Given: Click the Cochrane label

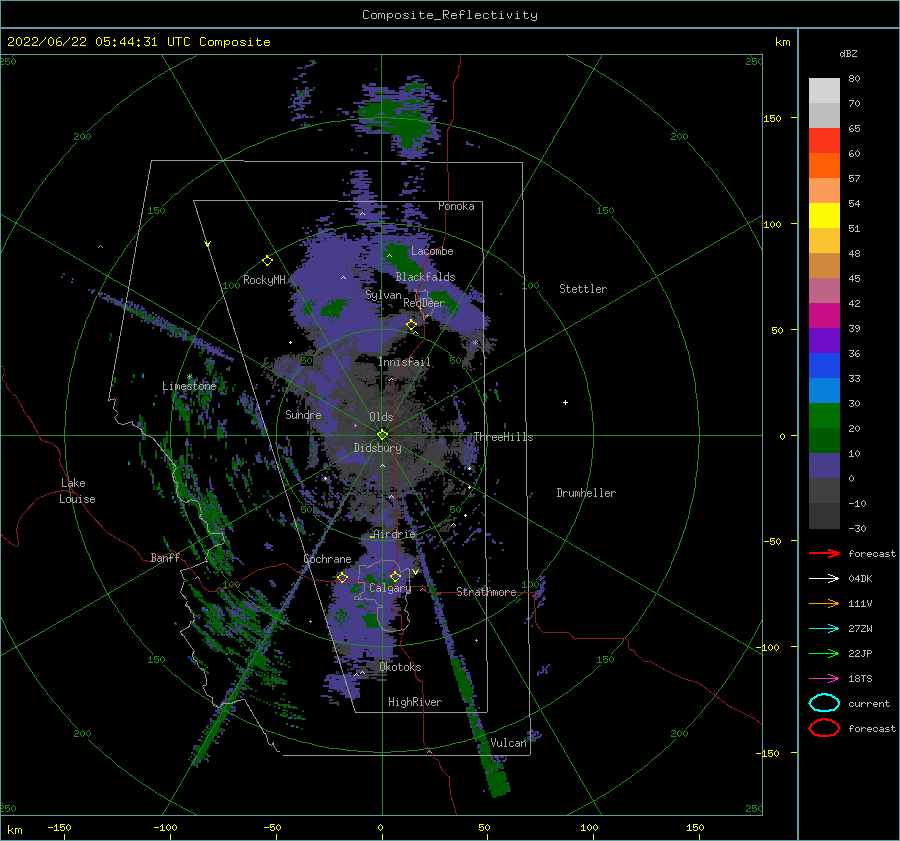Looking at the screenshot, I should [x=327, y=559].
